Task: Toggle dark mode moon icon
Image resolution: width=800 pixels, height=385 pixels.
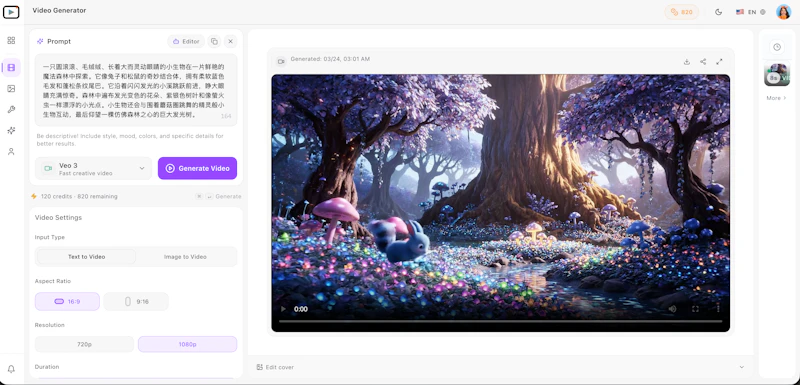Action: (x=719, y=12)
